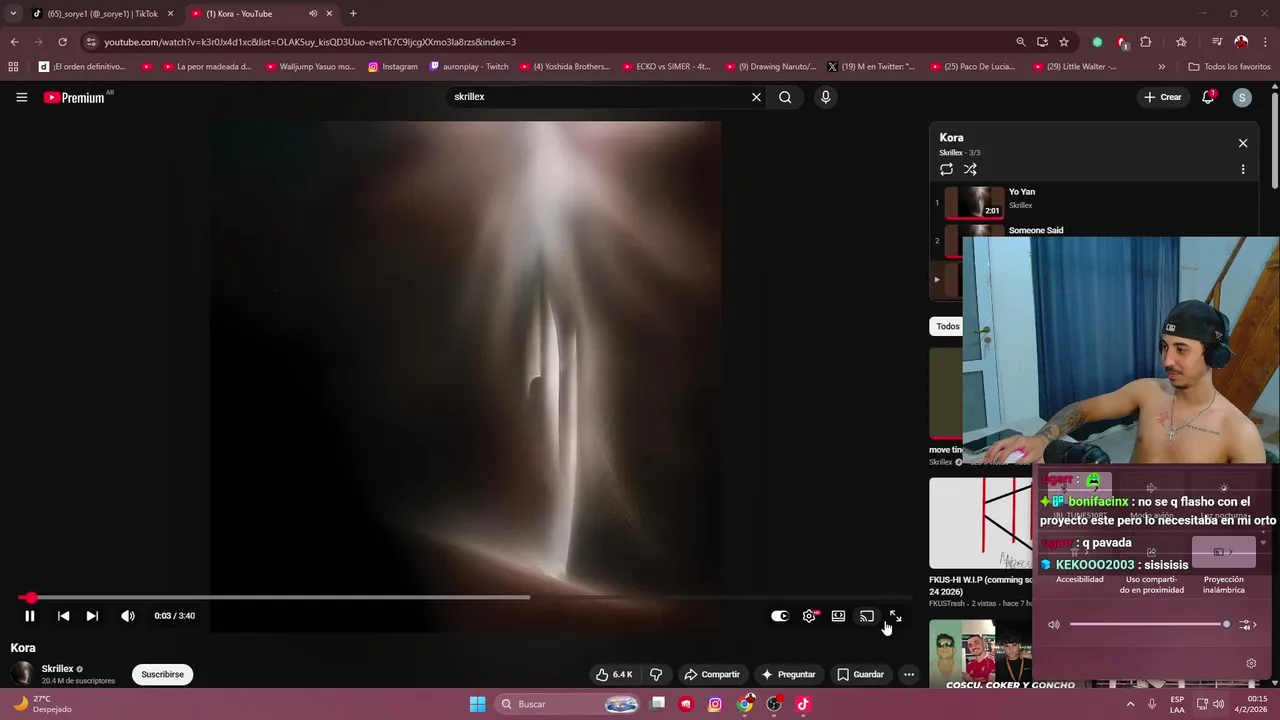Toggle playlist loop
The height and width of the screenshot is (720, 1280).
pyautogui.click(x=946, y=169)
